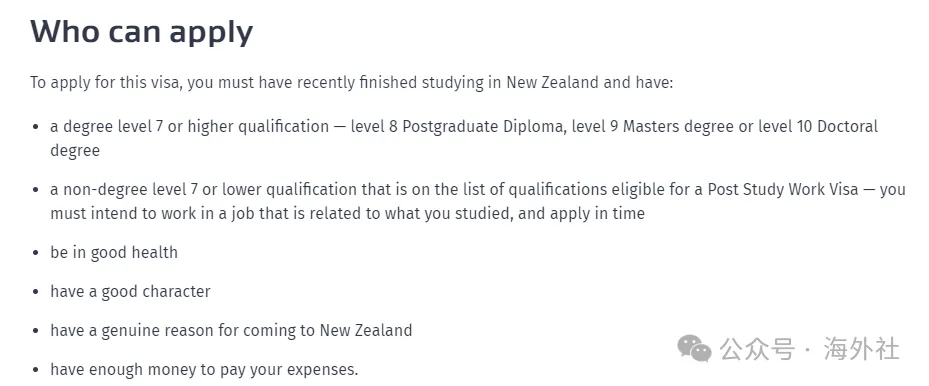Click the "level 8 Postgraduate Diploma" text
Viewport: 929px width, 386px height.
[x=457, y=127]
